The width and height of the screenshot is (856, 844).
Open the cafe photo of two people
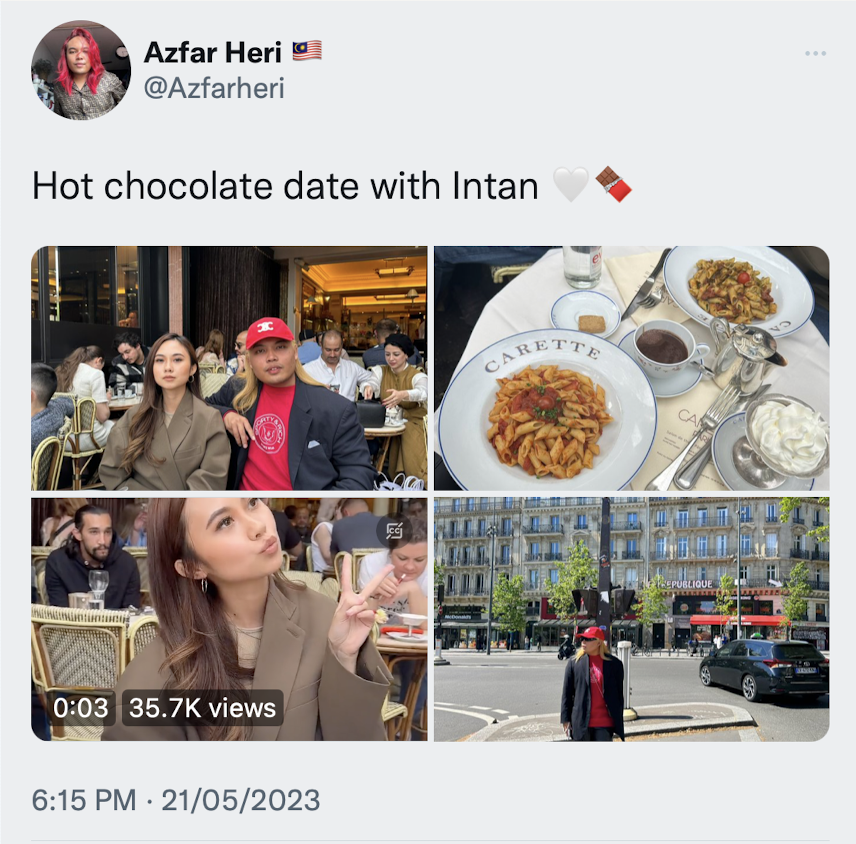[229, 368]
